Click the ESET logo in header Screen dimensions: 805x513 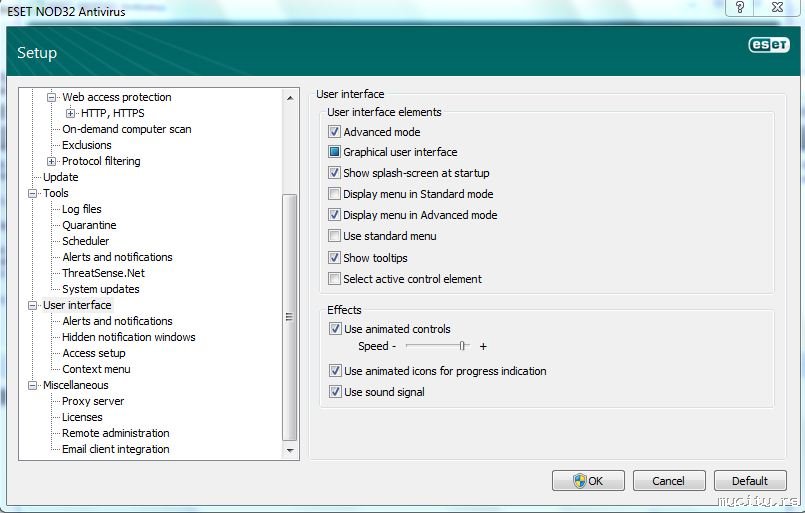click(x=769, y=45)
